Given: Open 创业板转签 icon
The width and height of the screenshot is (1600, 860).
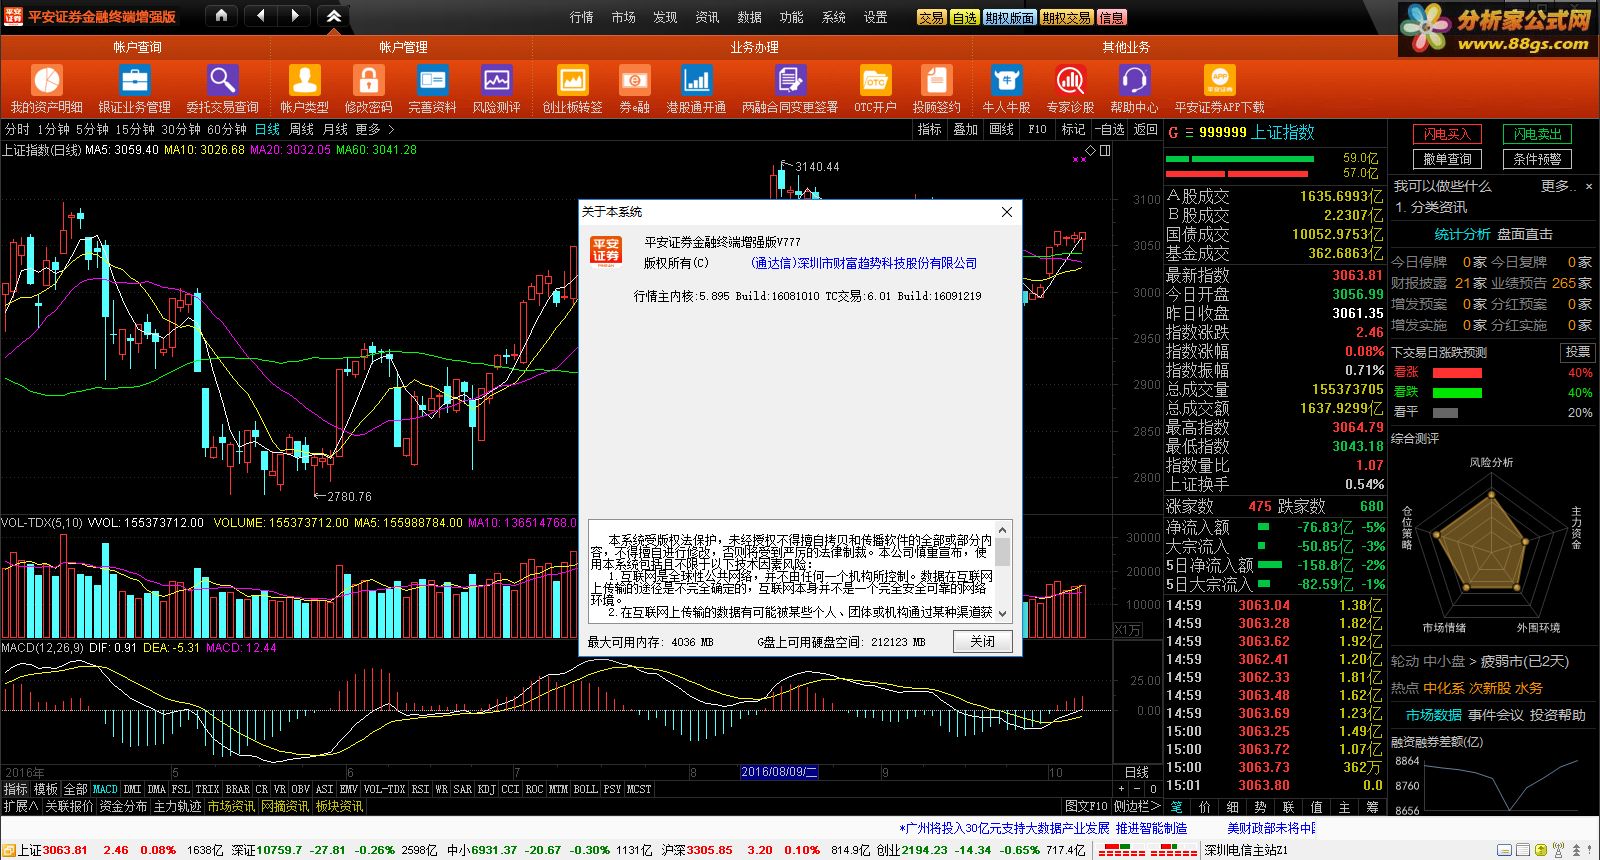Looking at the screenshot, I should click(572, 80).
